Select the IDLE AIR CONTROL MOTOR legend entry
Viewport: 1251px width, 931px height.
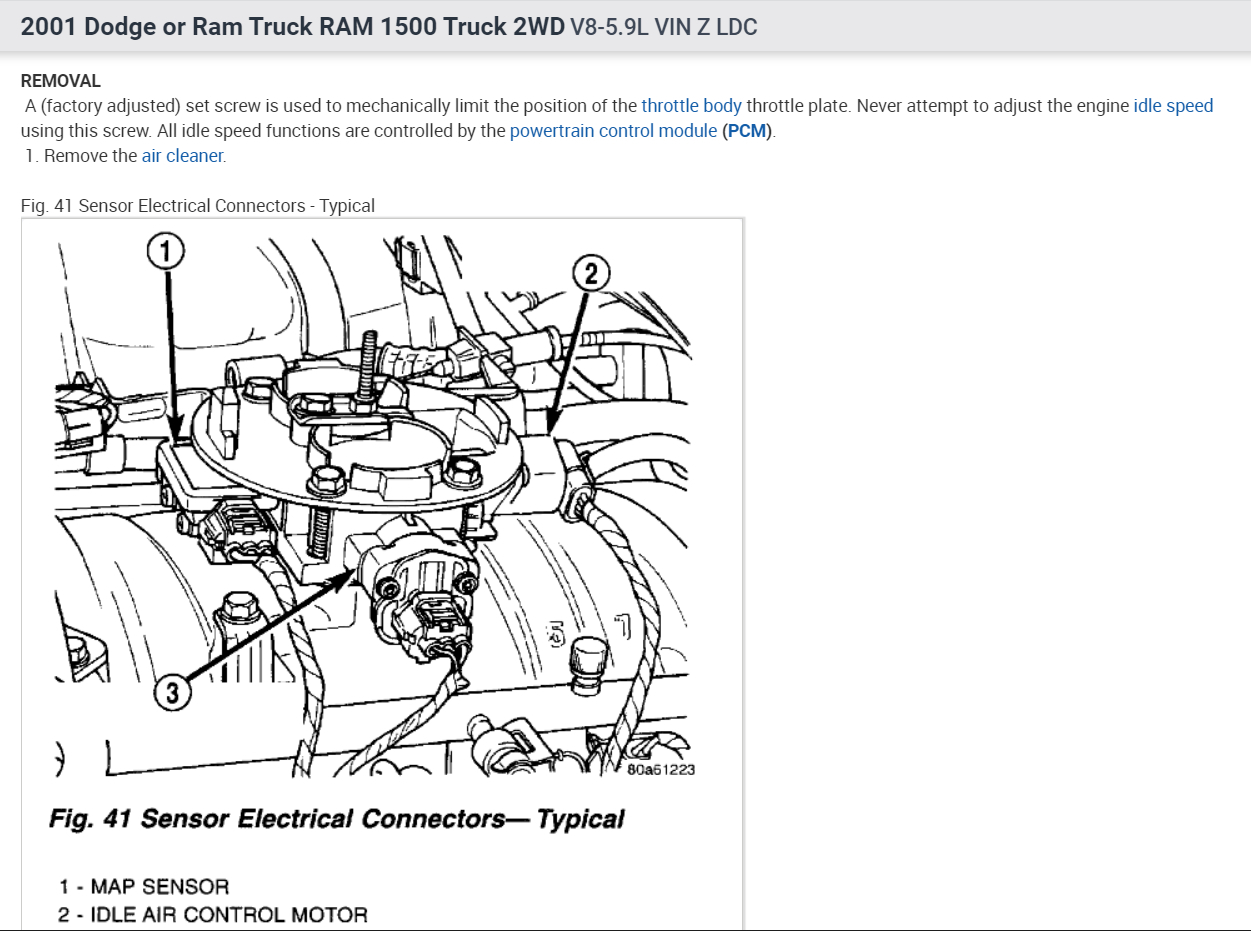point(213,915)
